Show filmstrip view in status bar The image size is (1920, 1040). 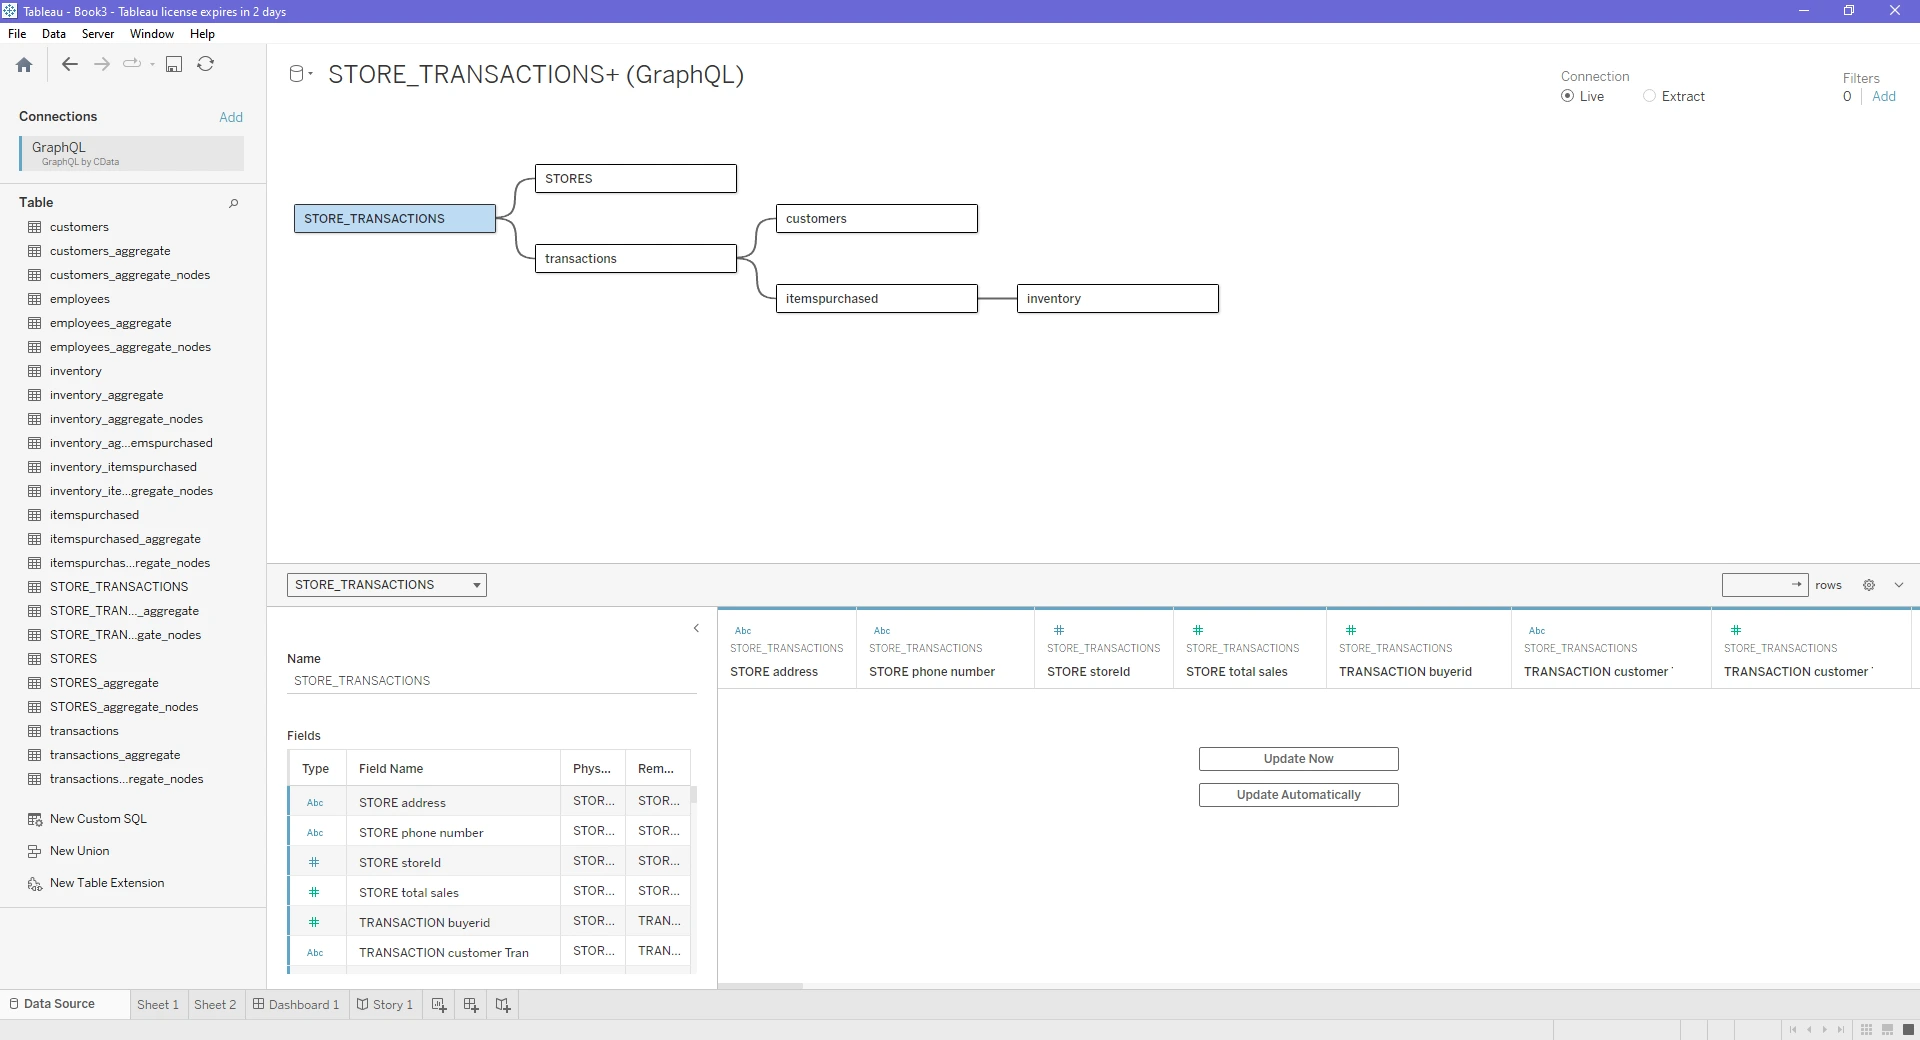[1888, 1029]
